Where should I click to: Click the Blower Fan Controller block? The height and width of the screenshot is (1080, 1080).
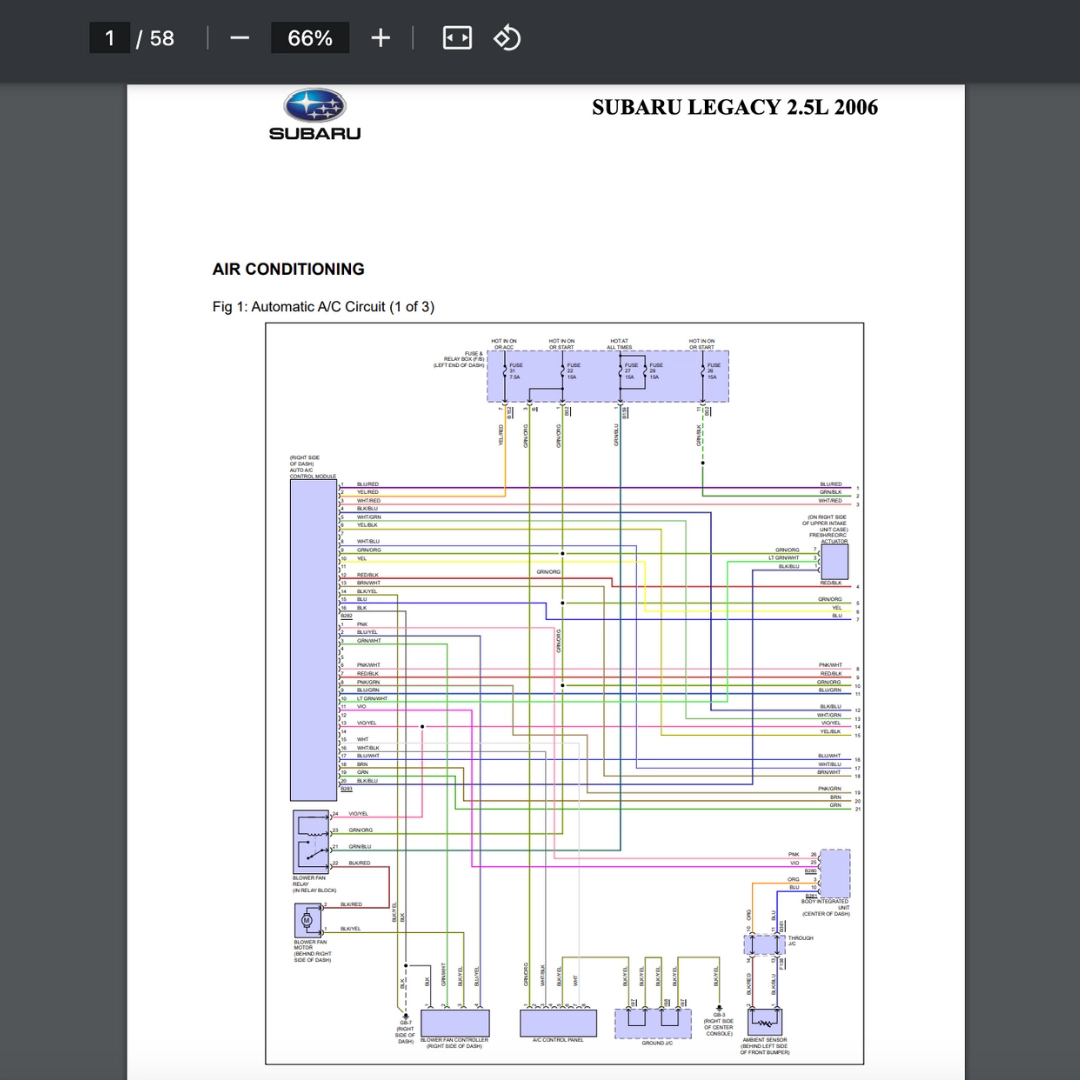point(455,1023)
